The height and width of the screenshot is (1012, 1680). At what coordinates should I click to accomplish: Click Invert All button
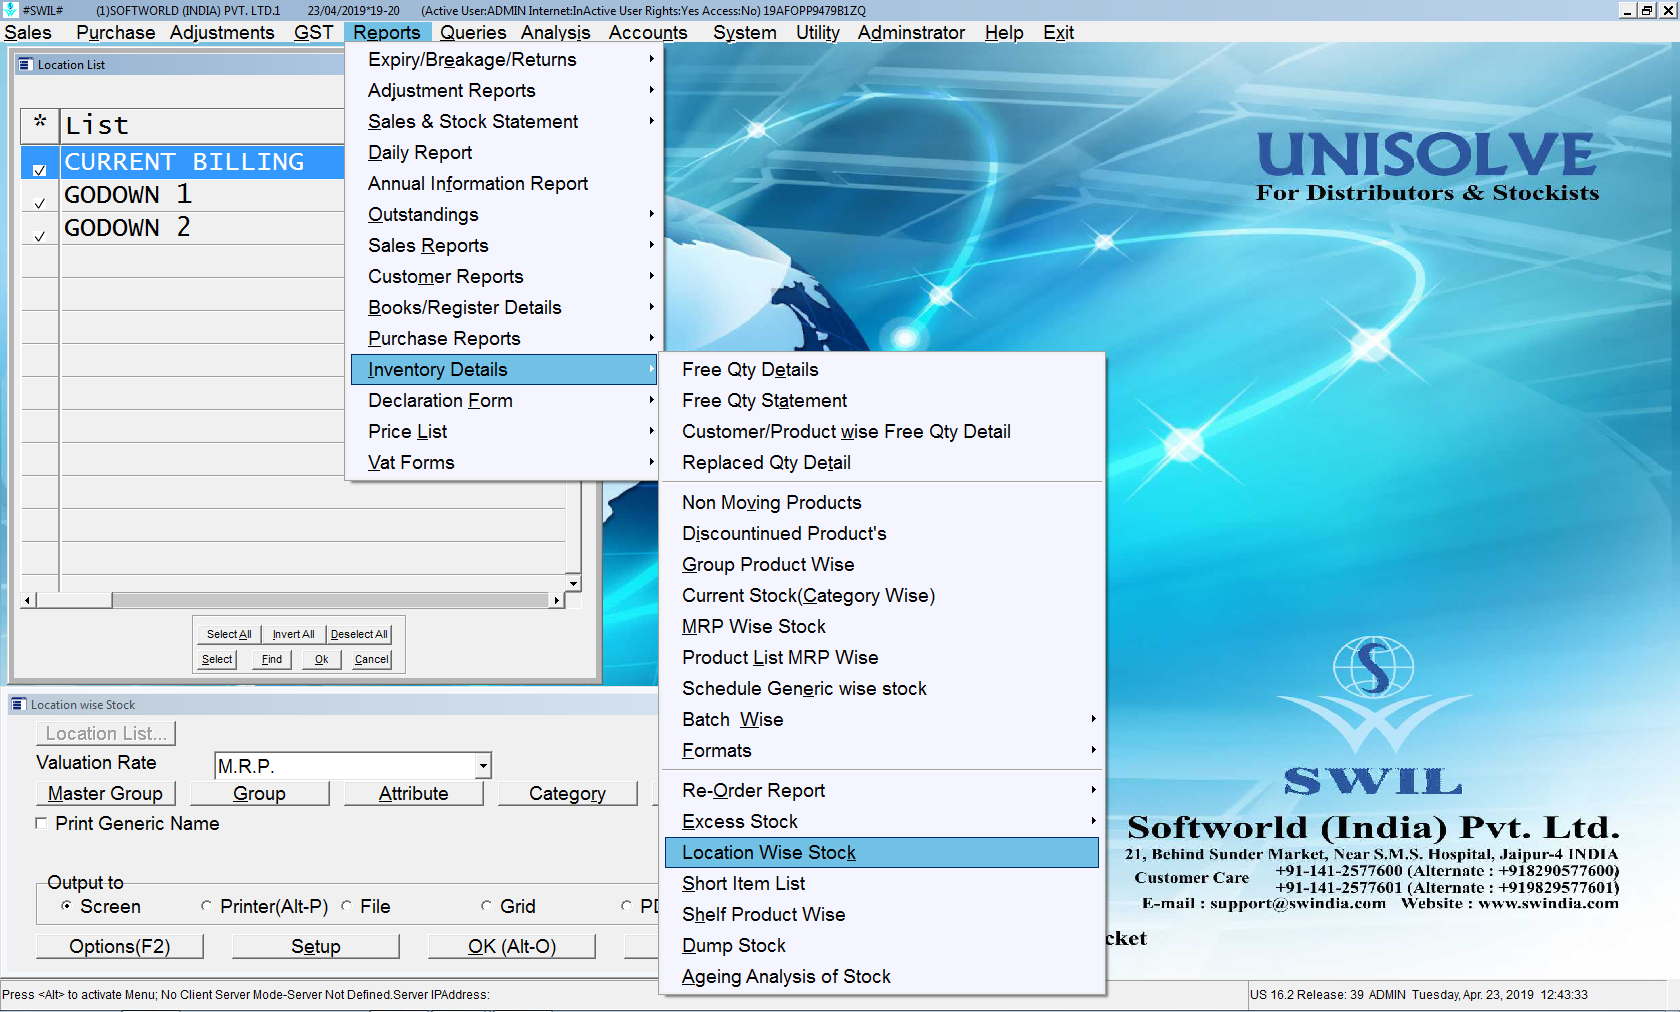click(x=293, y=634)
